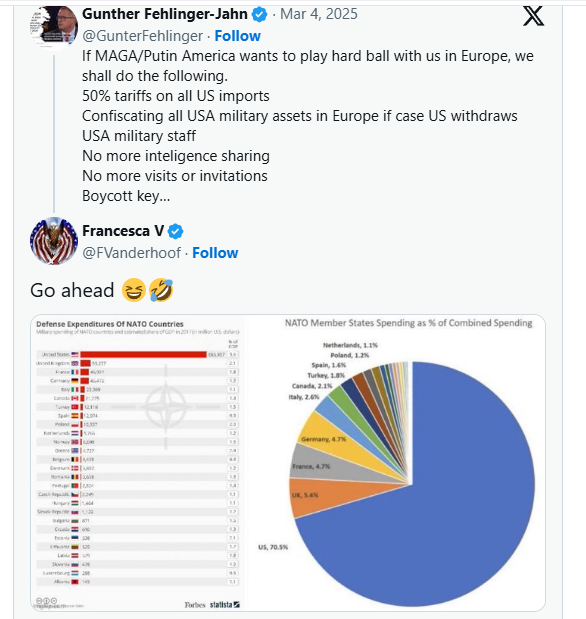This screenshot has width=586, height=619.
Task: Click the Creative Commons license icons
Action: 46,601
